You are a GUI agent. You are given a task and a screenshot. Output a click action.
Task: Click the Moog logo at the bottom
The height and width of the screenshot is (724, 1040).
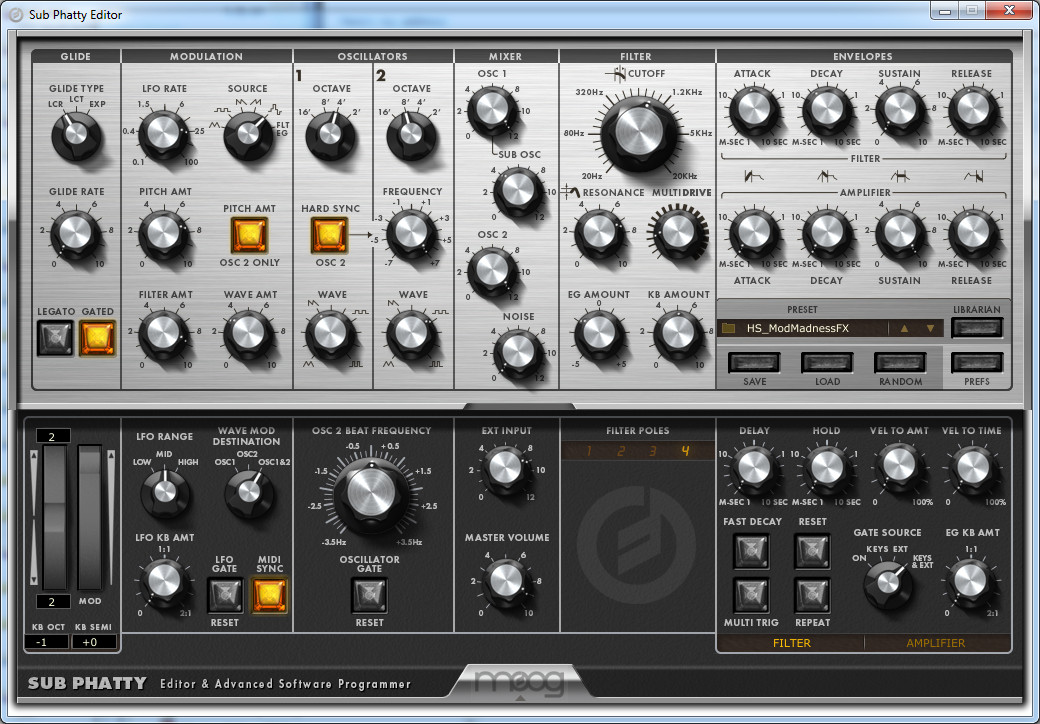[x=519, y=685]
